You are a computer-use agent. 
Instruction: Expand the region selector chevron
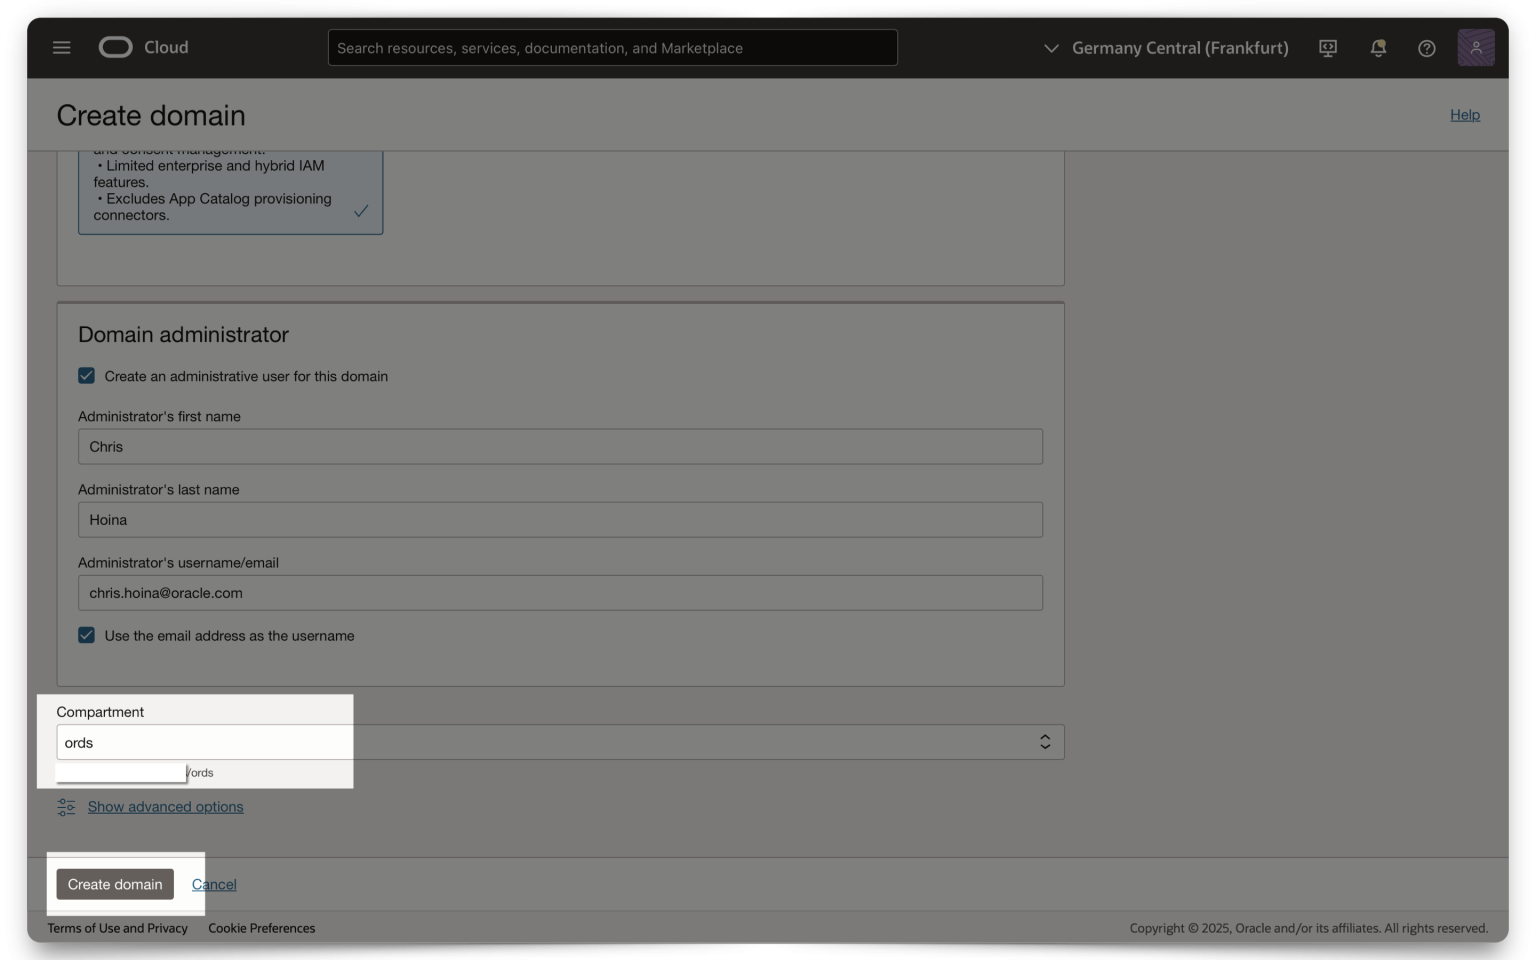coord(1050,47)
